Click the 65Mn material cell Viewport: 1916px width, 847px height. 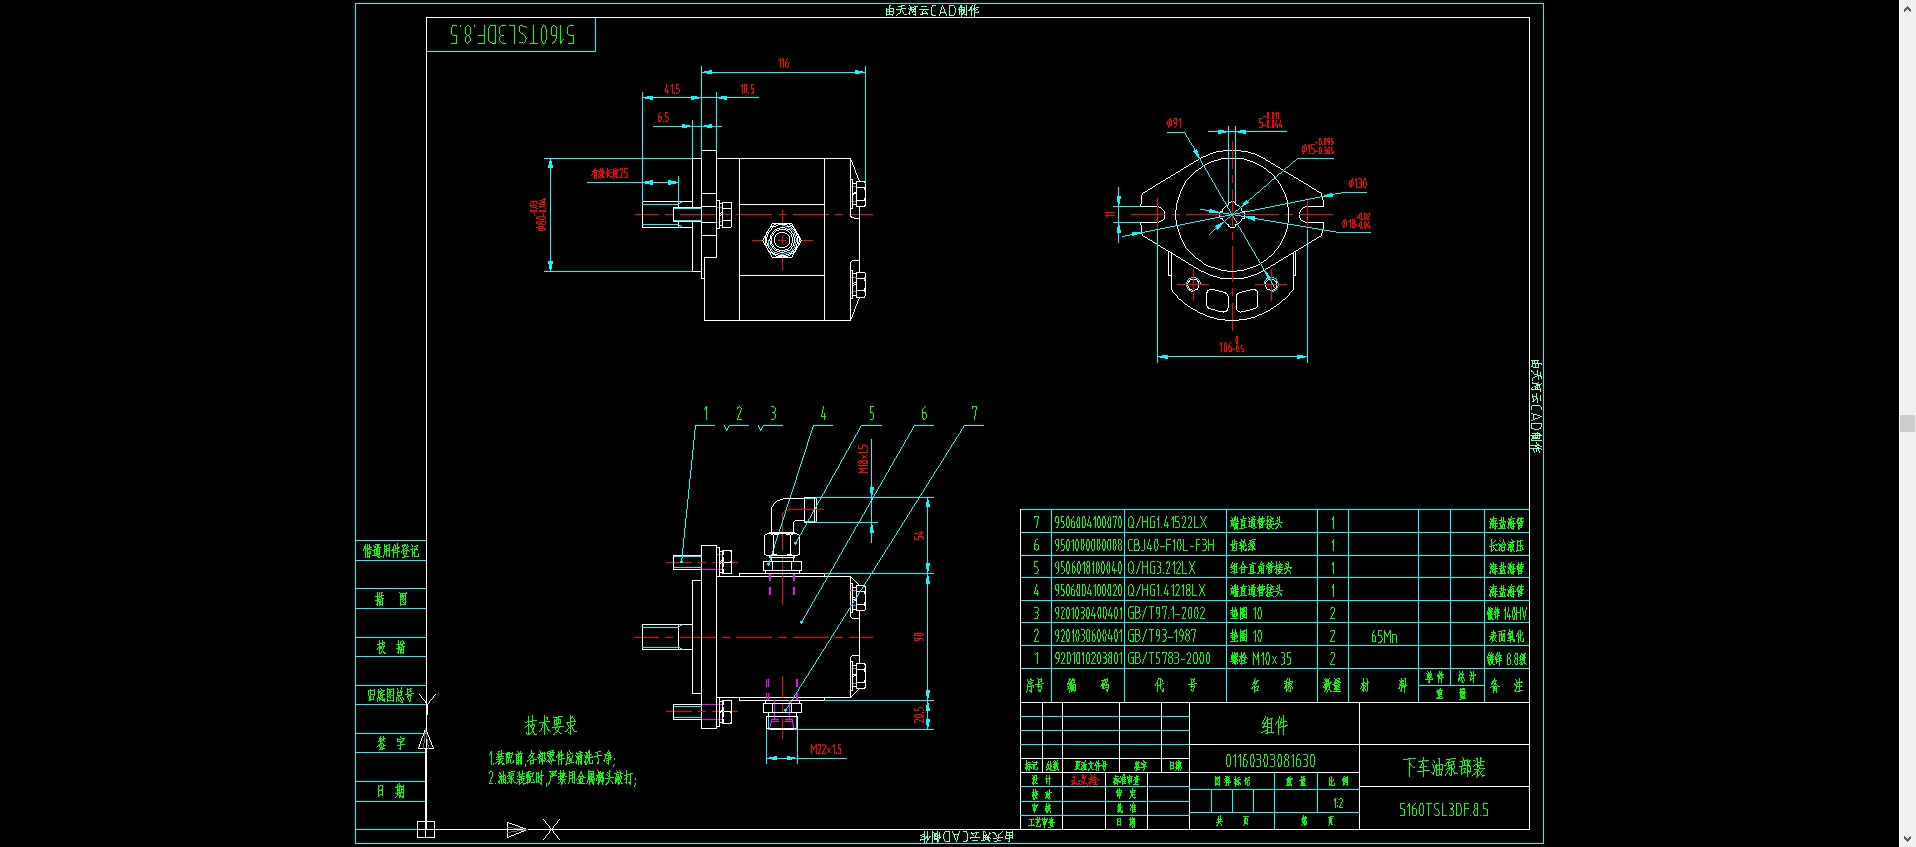click(x=1384, y=637)
